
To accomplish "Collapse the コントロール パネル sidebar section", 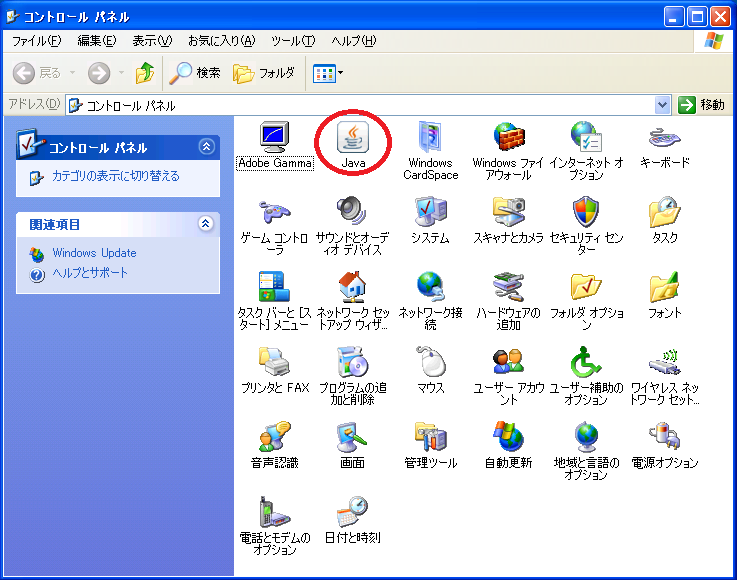I will click(x=207, y=147).
